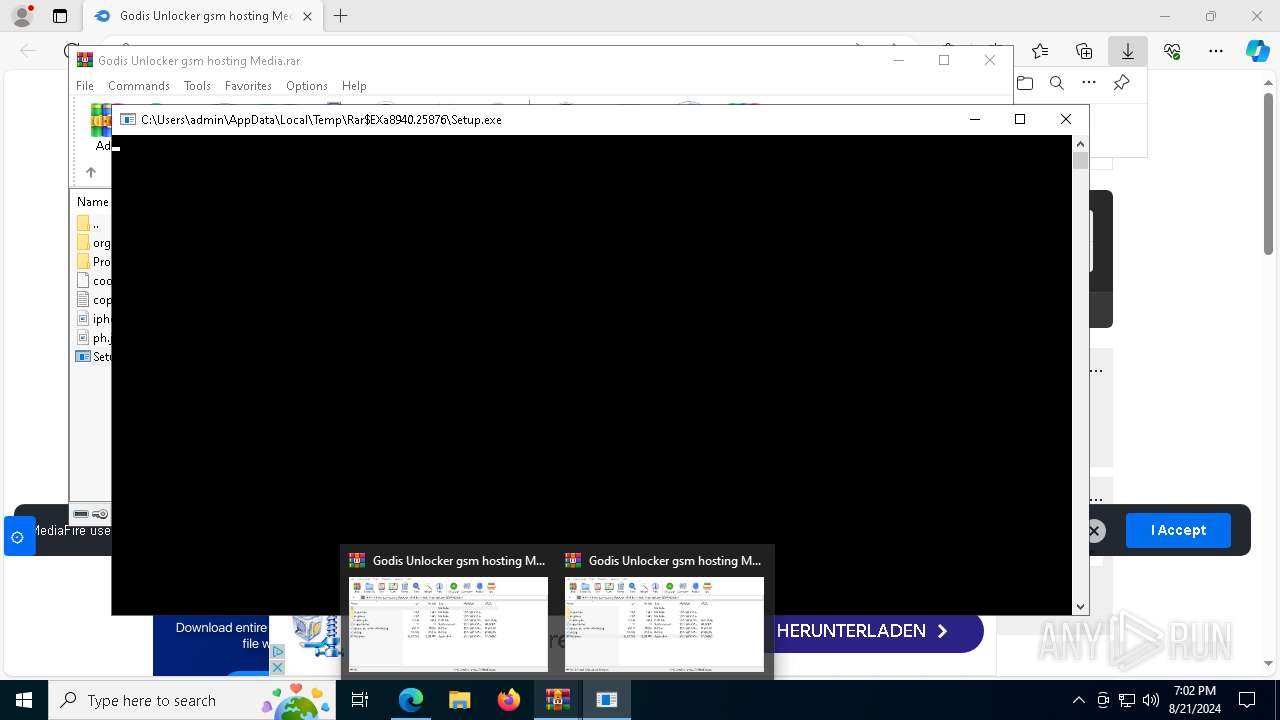Screen dimensions: 1280x720
Task: Open the Tools menu in WinRAR
Action: point(197,86)
